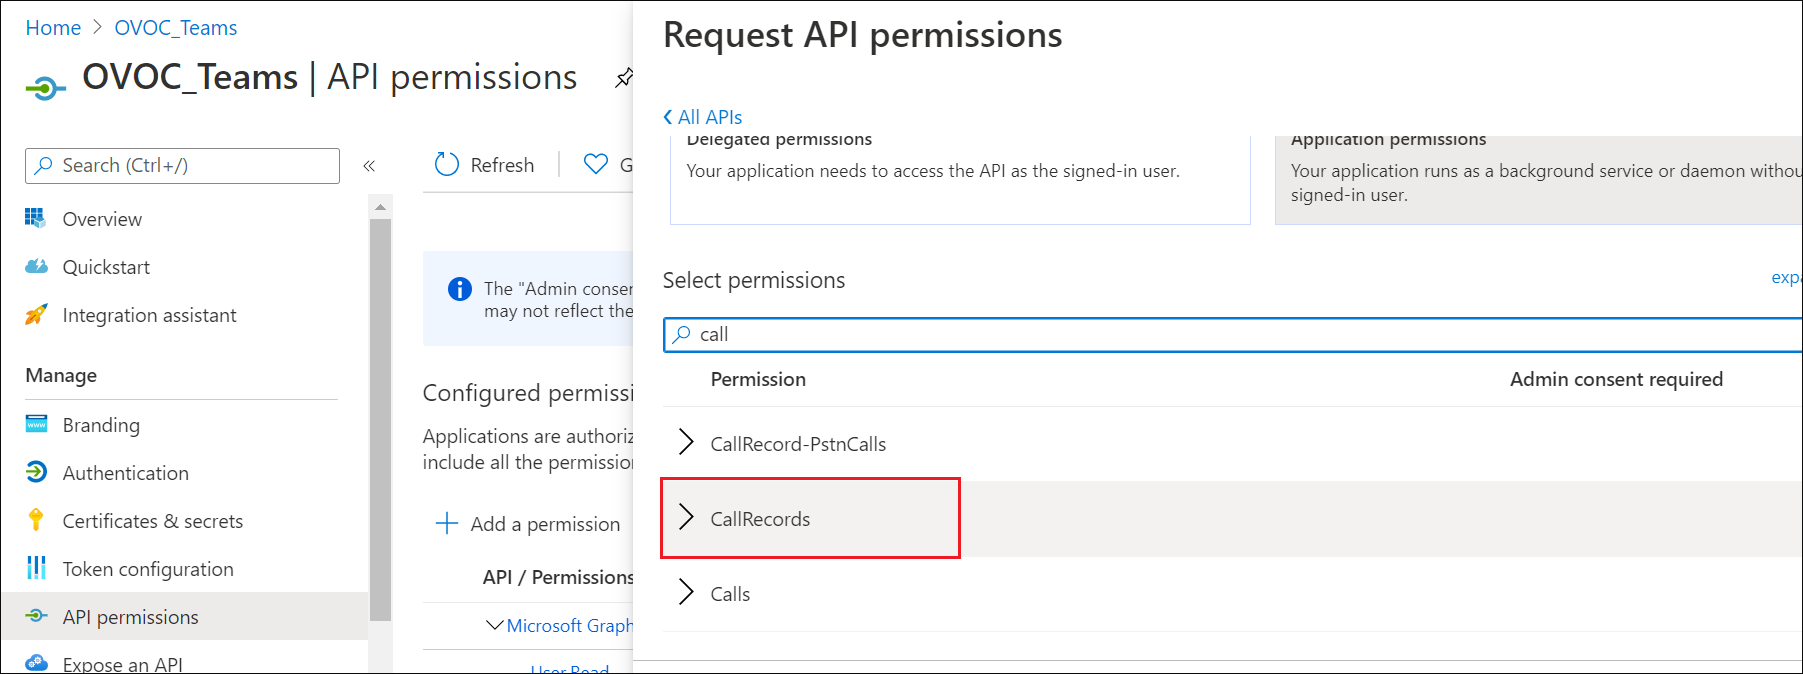
Task: Open Quickstart via its cloud icon
Action: (36, 266)
